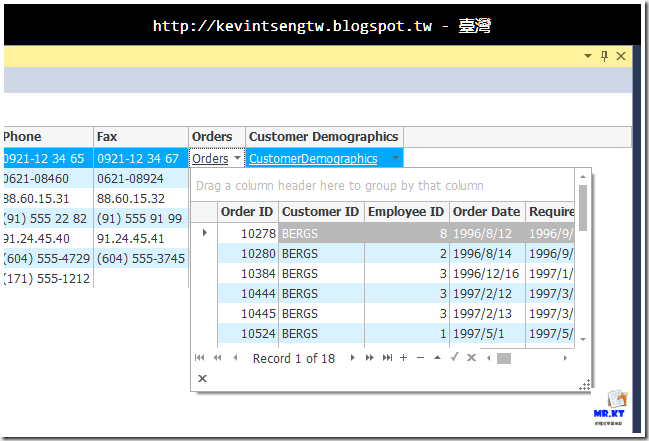Click phone cell 0621-08460
The height and width of the screenshot is (441, 649).
coord(48,178)
